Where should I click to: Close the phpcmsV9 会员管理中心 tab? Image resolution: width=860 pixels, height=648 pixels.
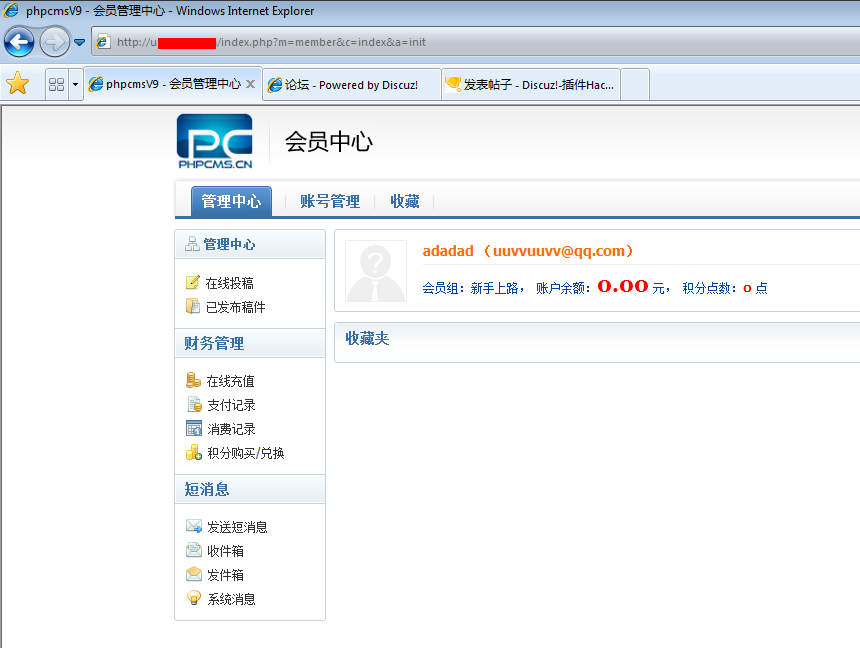coord(250,84)
